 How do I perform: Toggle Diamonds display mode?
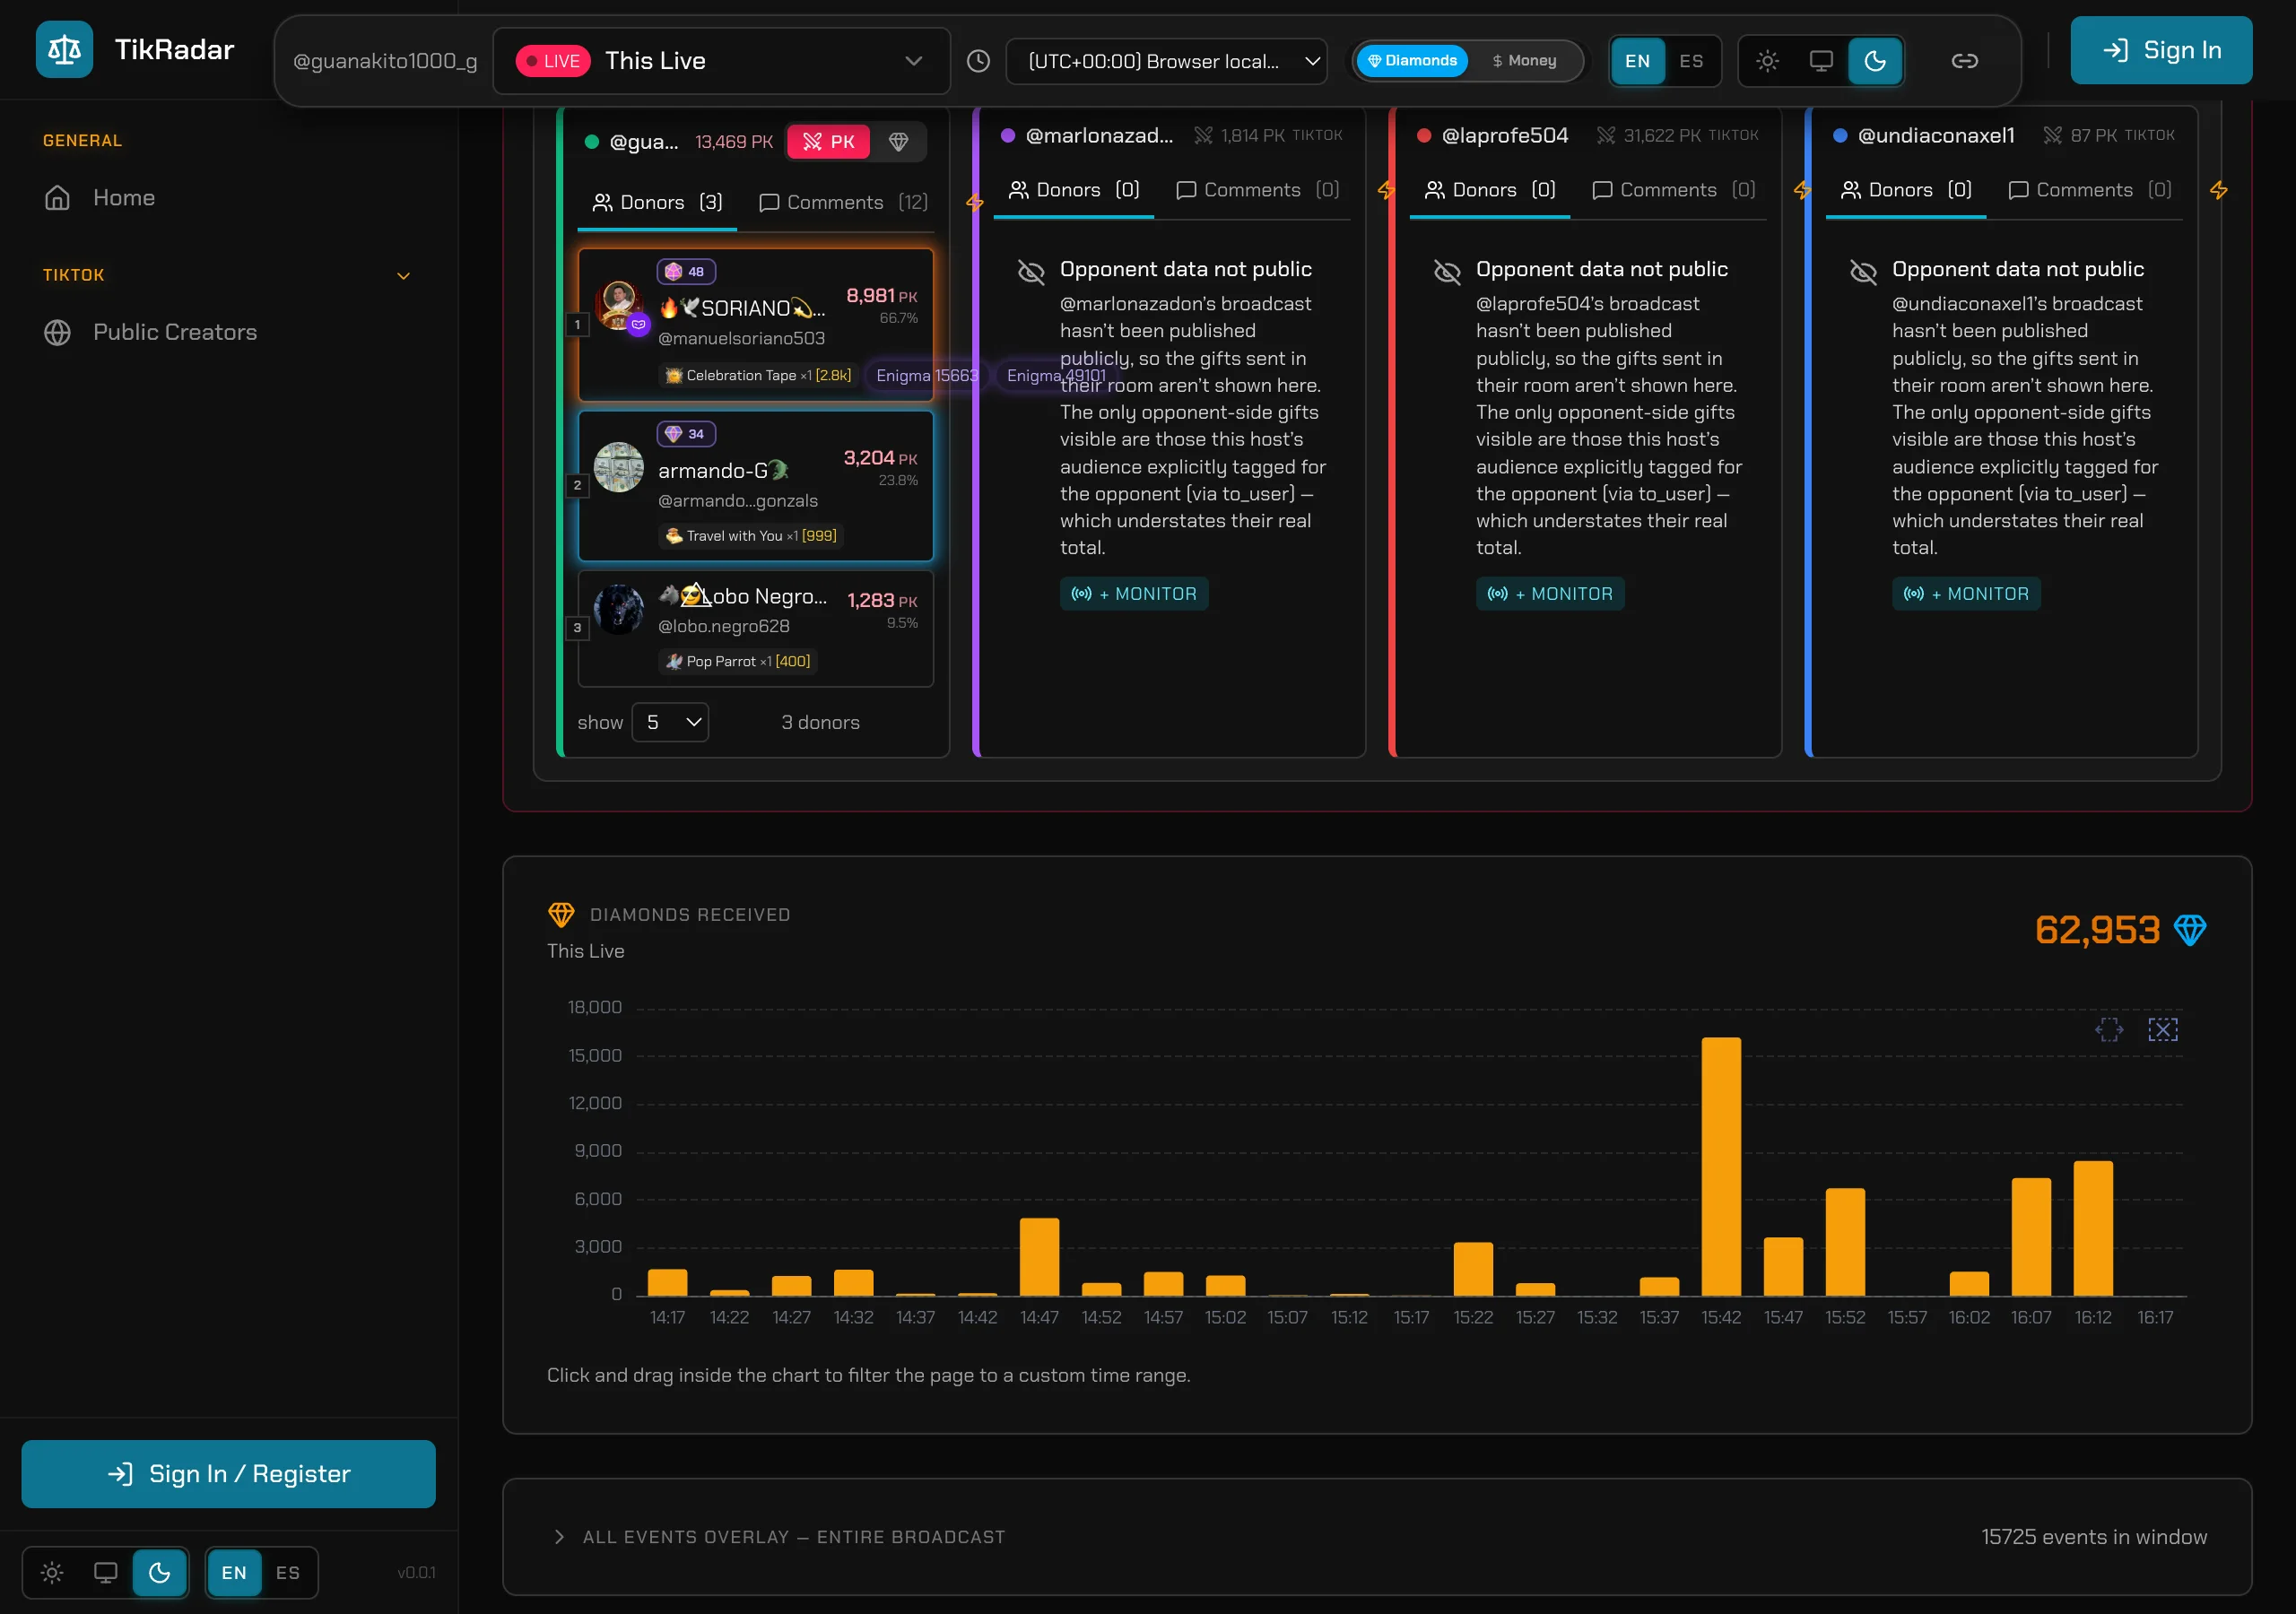[x=1412, y=61]
